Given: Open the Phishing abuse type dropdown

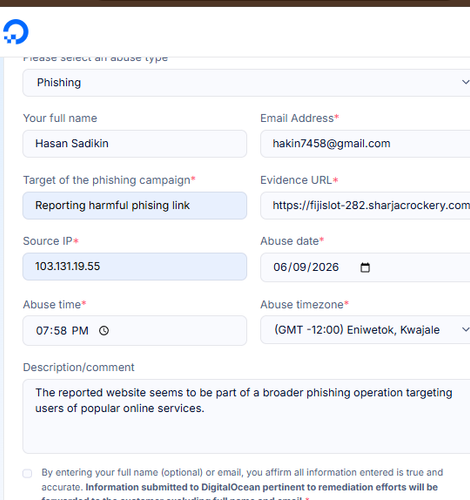Looking at the screenshot, I should coord(246,83).
